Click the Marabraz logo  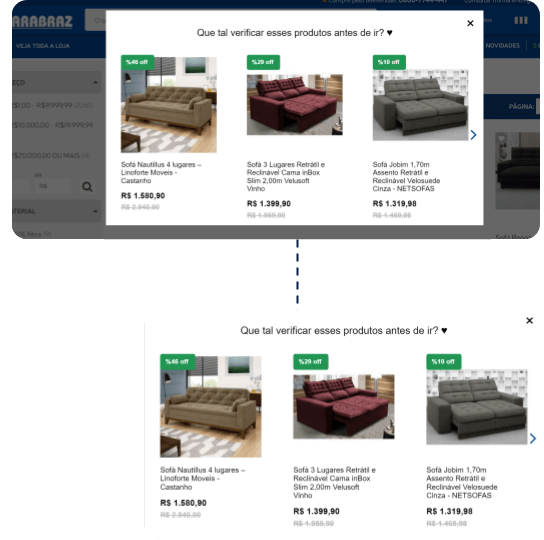(x=42, y=22)
